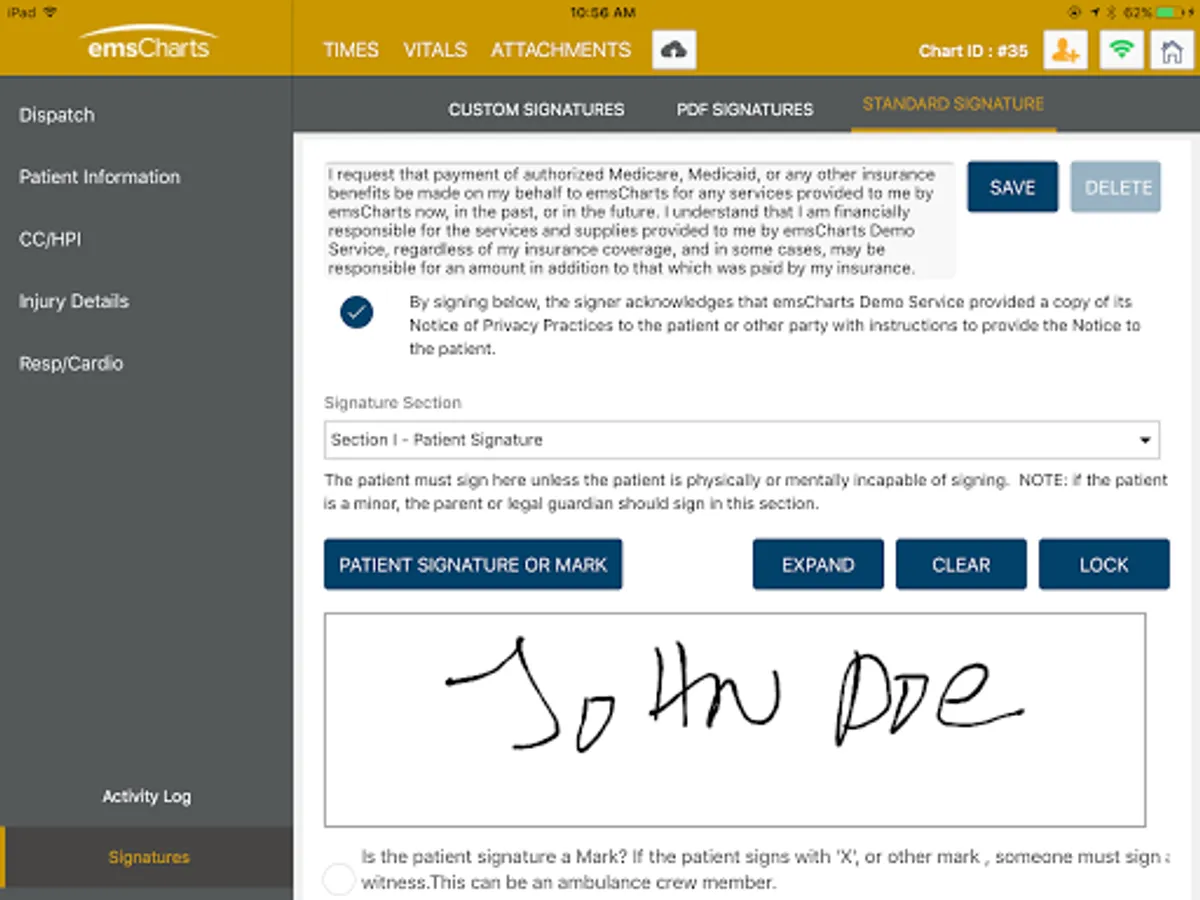Open the Signature Section dropdown
Viewport: 1200px width, 900px height.
(x=742, y=440)
